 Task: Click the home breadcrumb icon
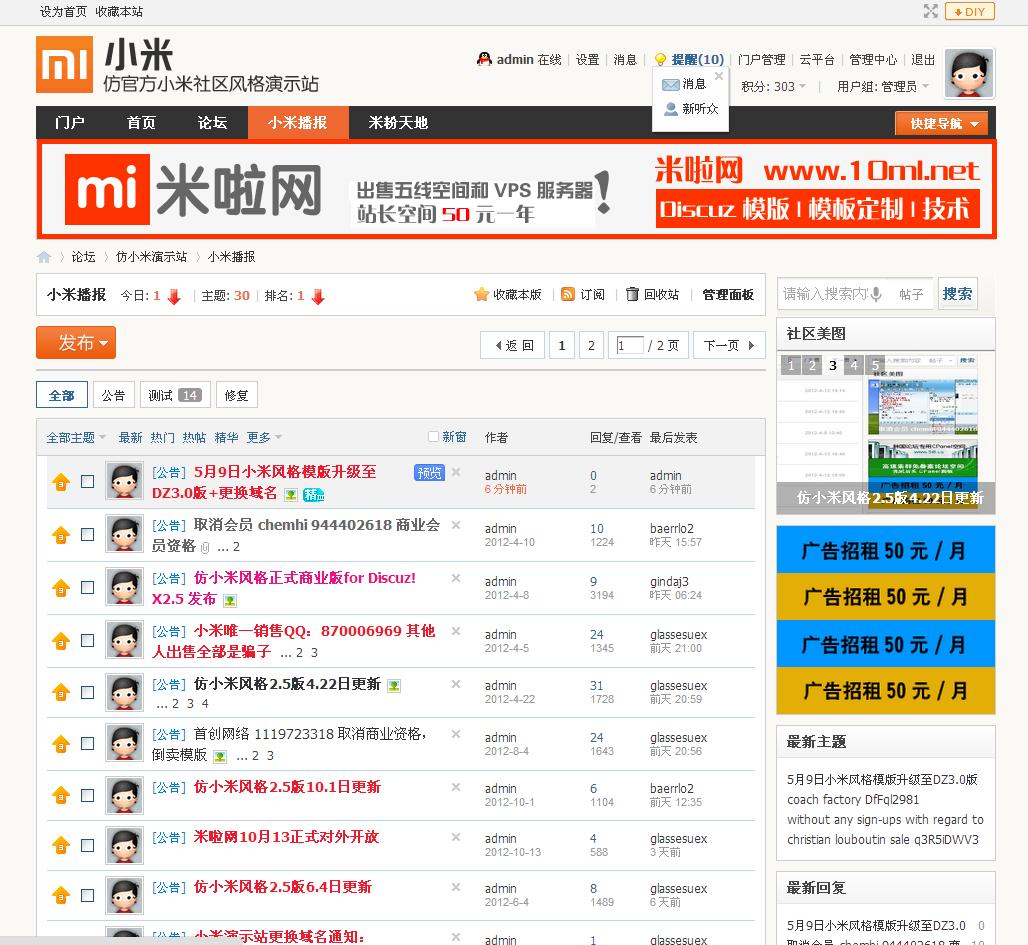44,257
